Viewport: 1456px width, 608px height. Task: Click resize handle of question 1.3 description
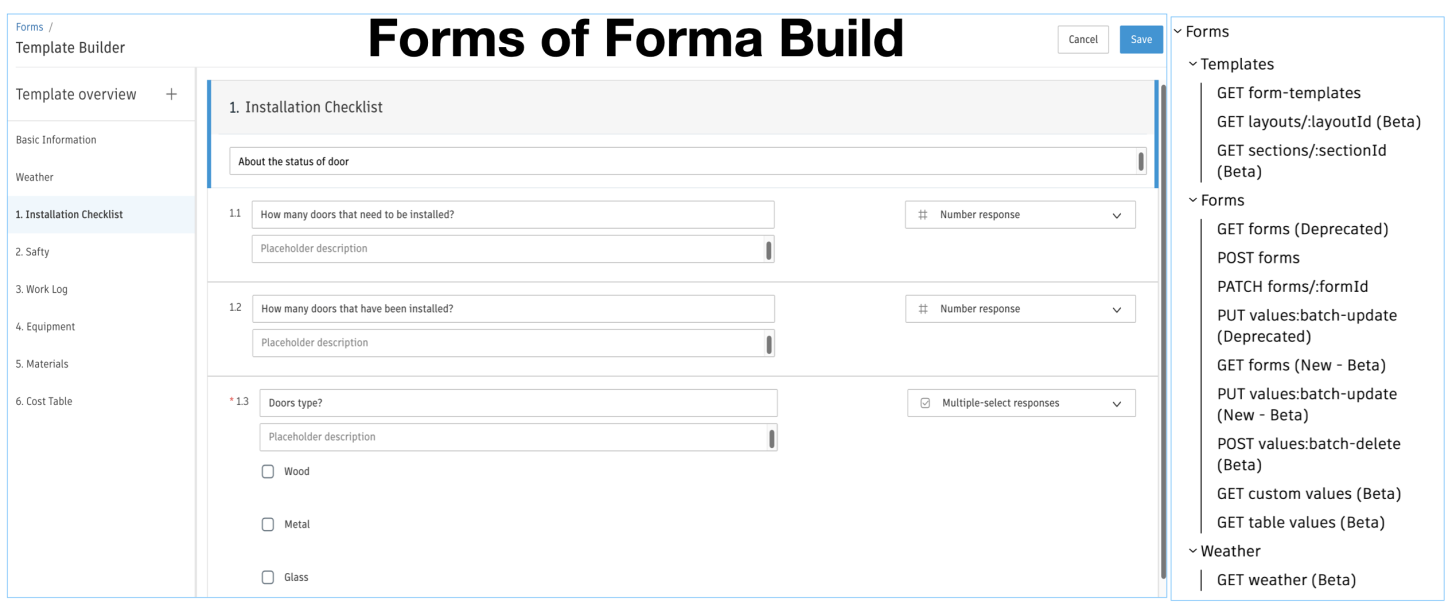[x=771, y=438]
